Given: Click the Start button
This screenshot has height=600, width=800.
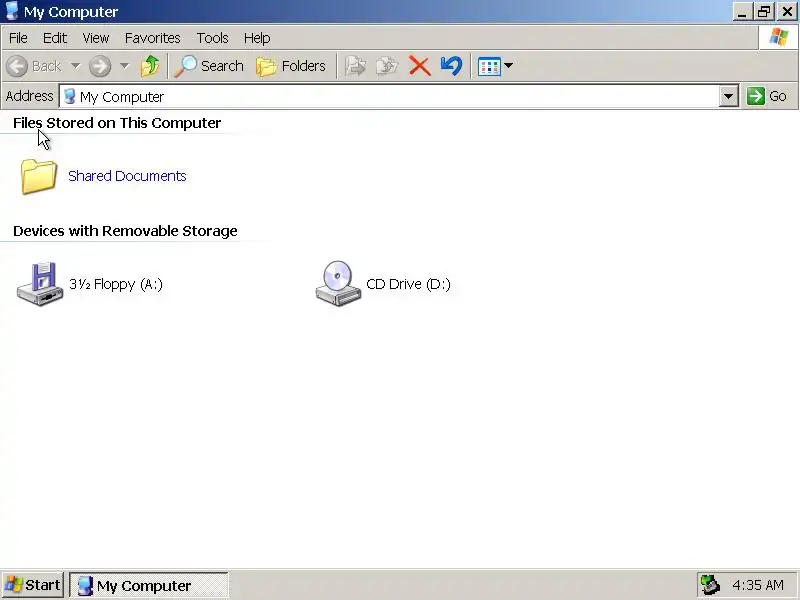Looking at the screenshot, I should [x=33, y=585].
